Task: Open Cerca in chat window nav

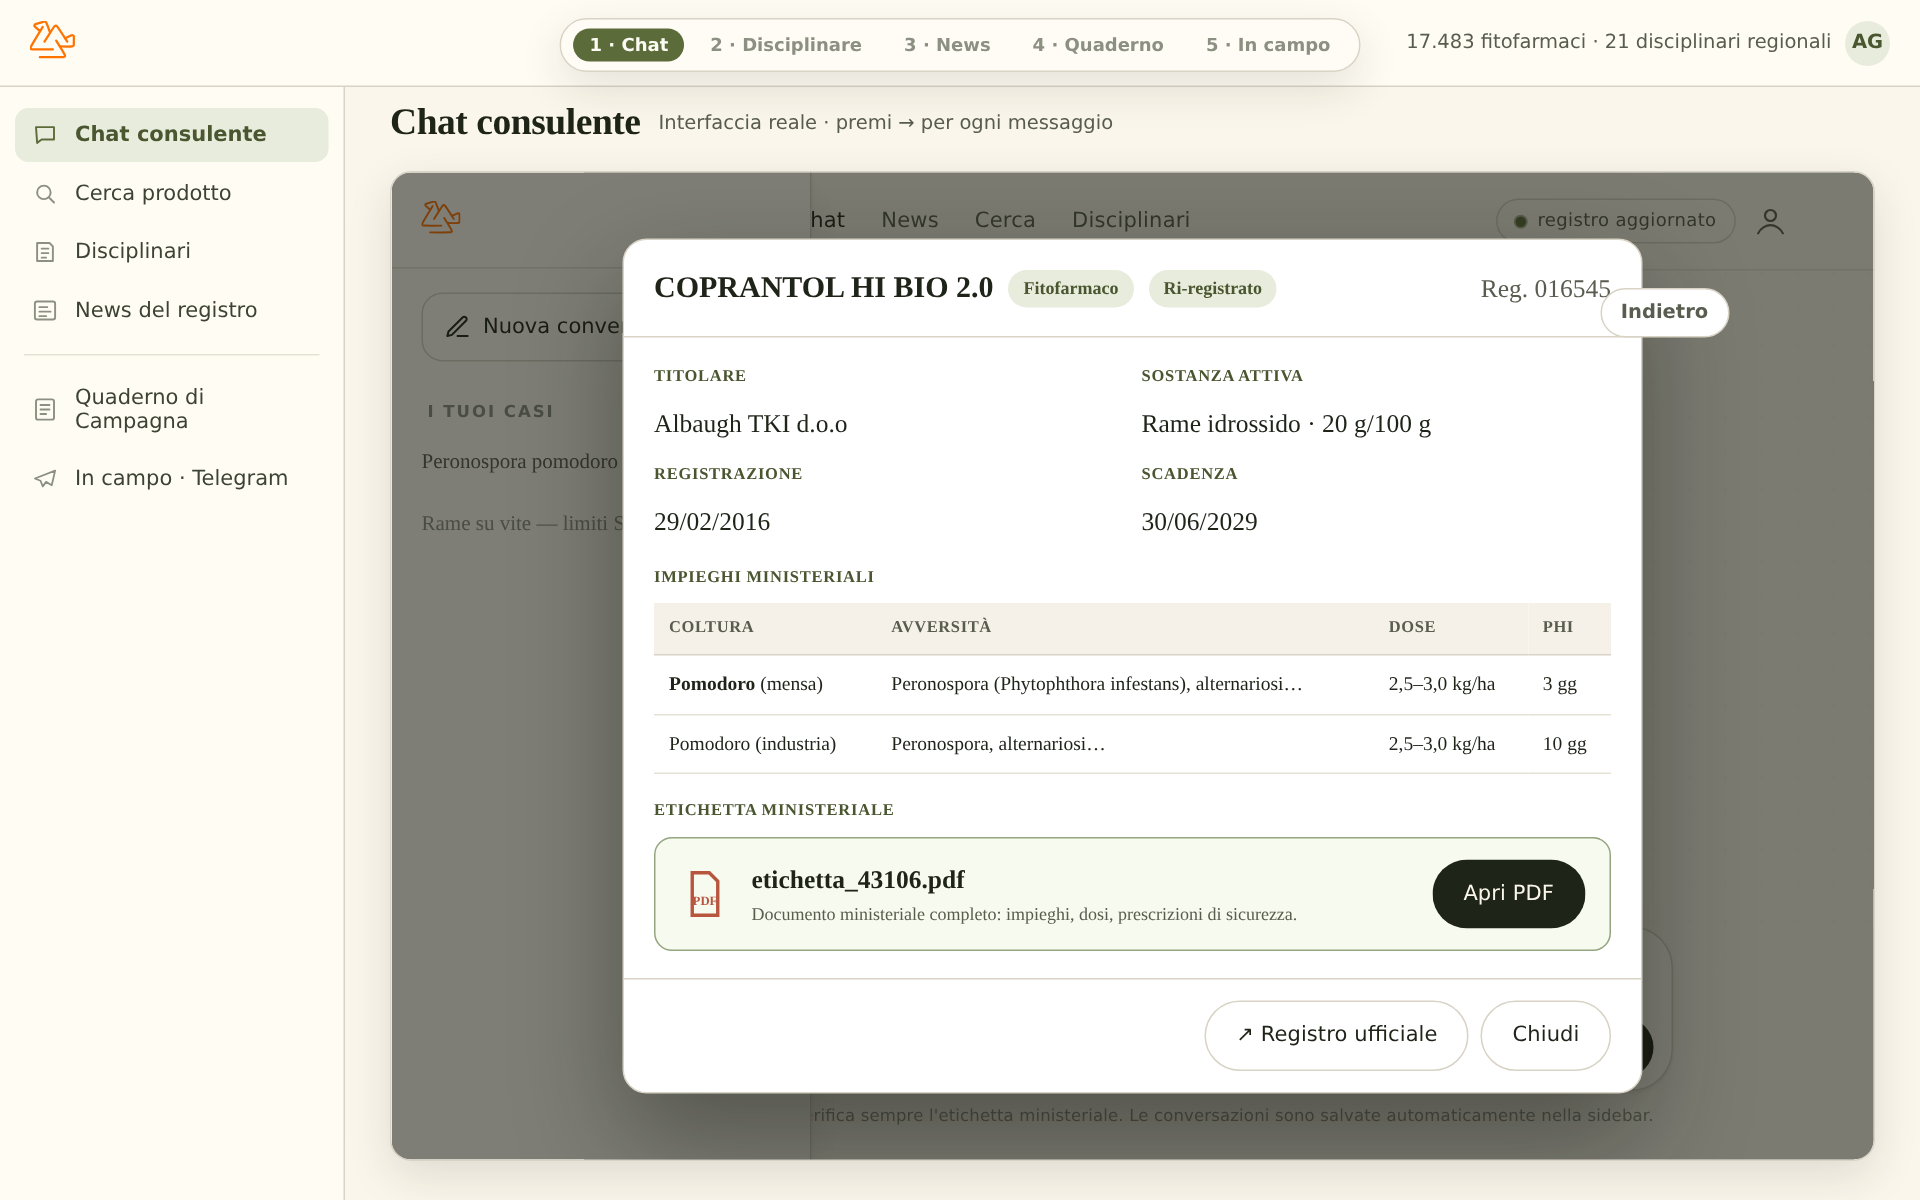Action: pyautogui.click(x=1005, y=220)
